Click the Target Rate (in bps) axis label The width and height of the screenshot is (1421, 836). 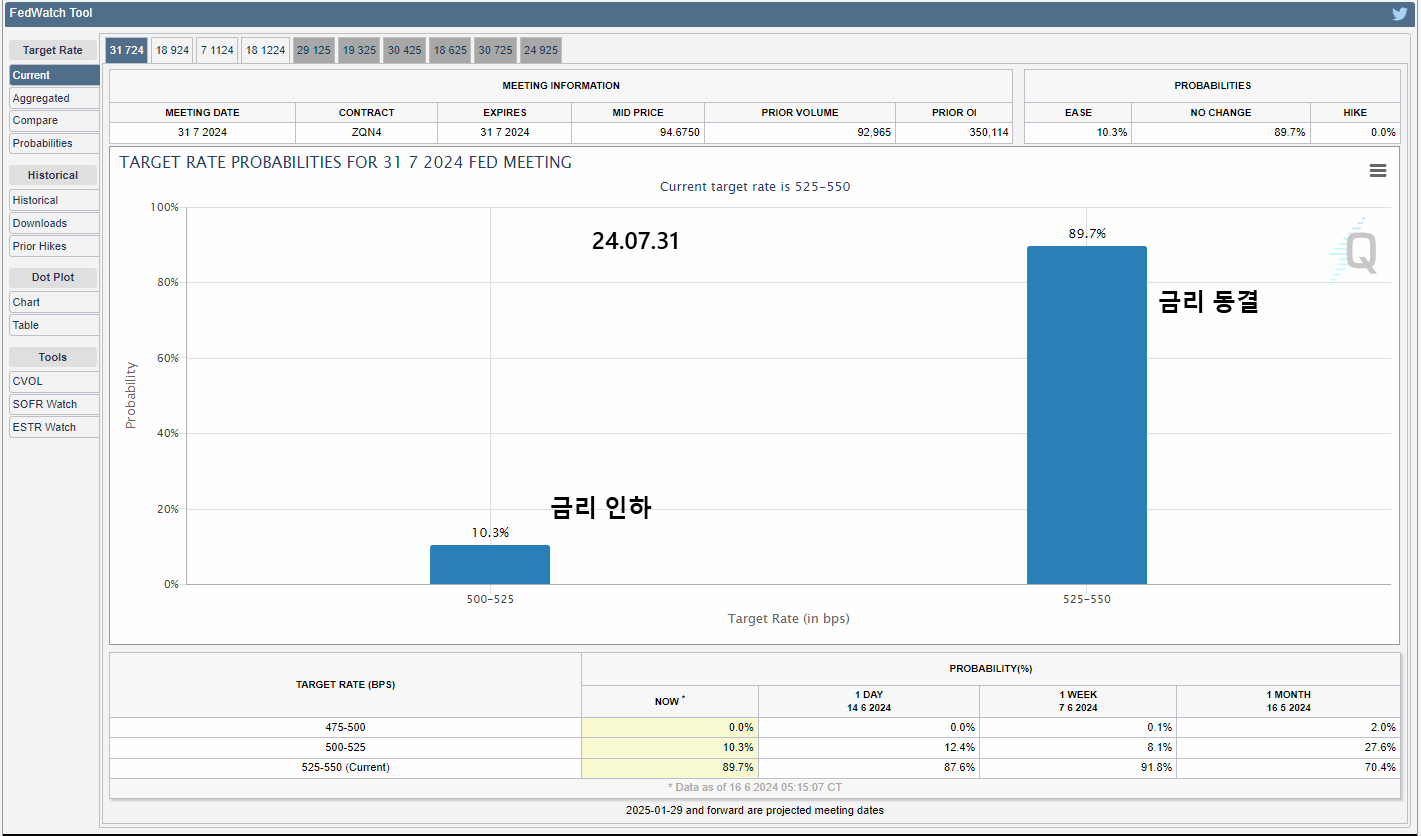pos(788,619)
